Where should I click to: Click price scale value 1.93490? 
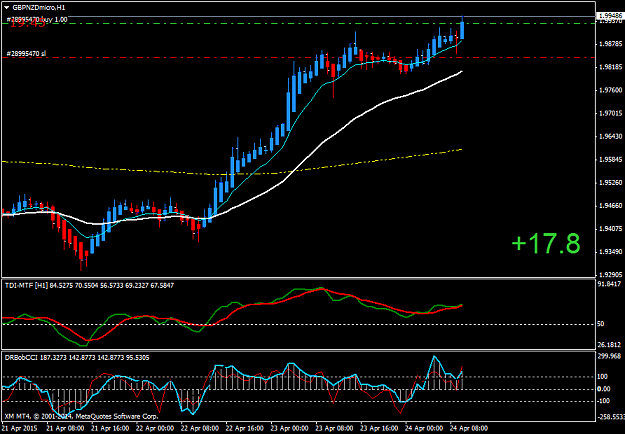[x=609, y=252]
